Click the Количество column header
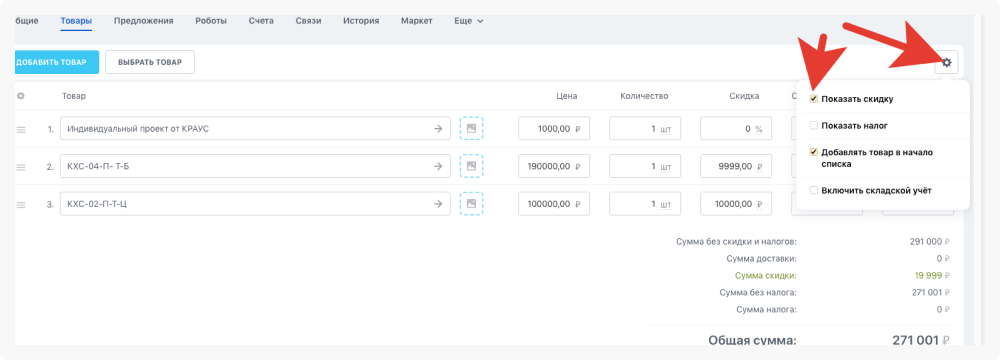This screenshot has width=1000, height=360. (x=643, y=96)
